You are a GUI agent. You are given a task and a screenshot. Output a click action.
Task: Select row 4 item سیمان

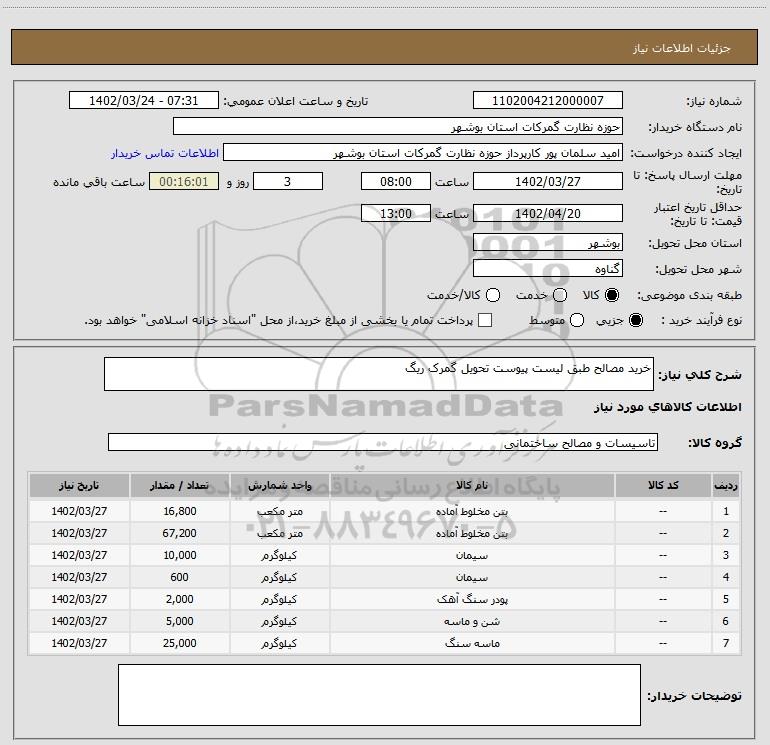(x=472, y=578)
